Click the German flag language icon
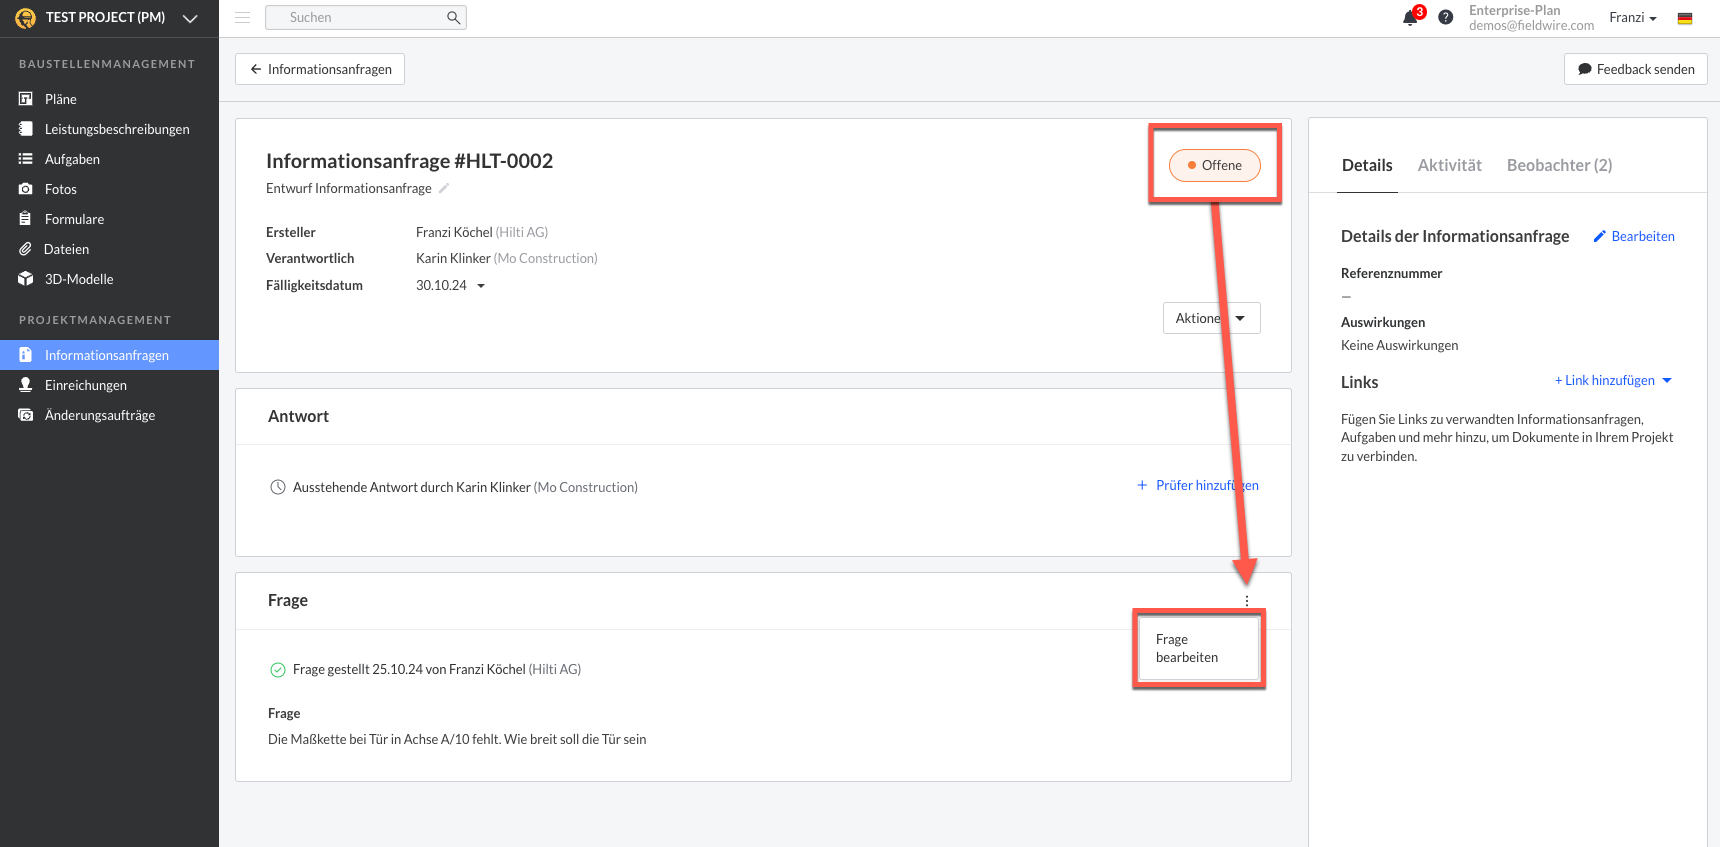This screenshot has width=1720, height=847. [1685, 18]
